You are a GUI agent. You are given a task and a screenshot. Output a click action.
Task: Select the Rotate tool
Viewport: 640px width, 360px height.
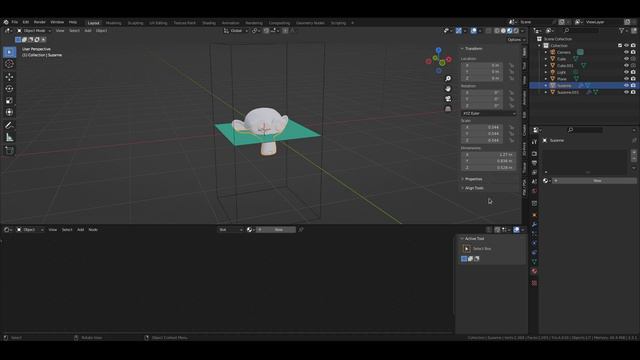click(9, 89)
